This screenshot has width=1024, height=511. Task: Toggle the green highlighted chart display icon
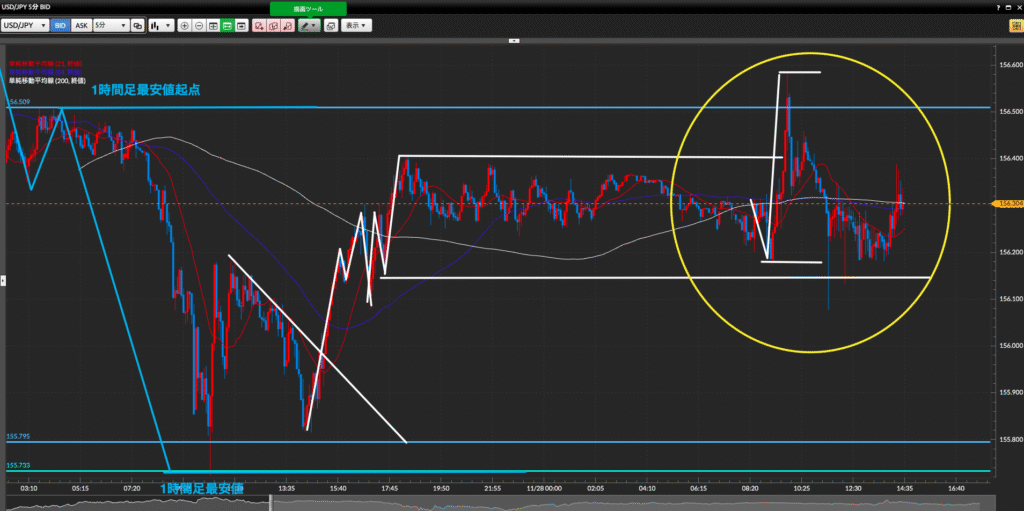click(x=228, y=25)
